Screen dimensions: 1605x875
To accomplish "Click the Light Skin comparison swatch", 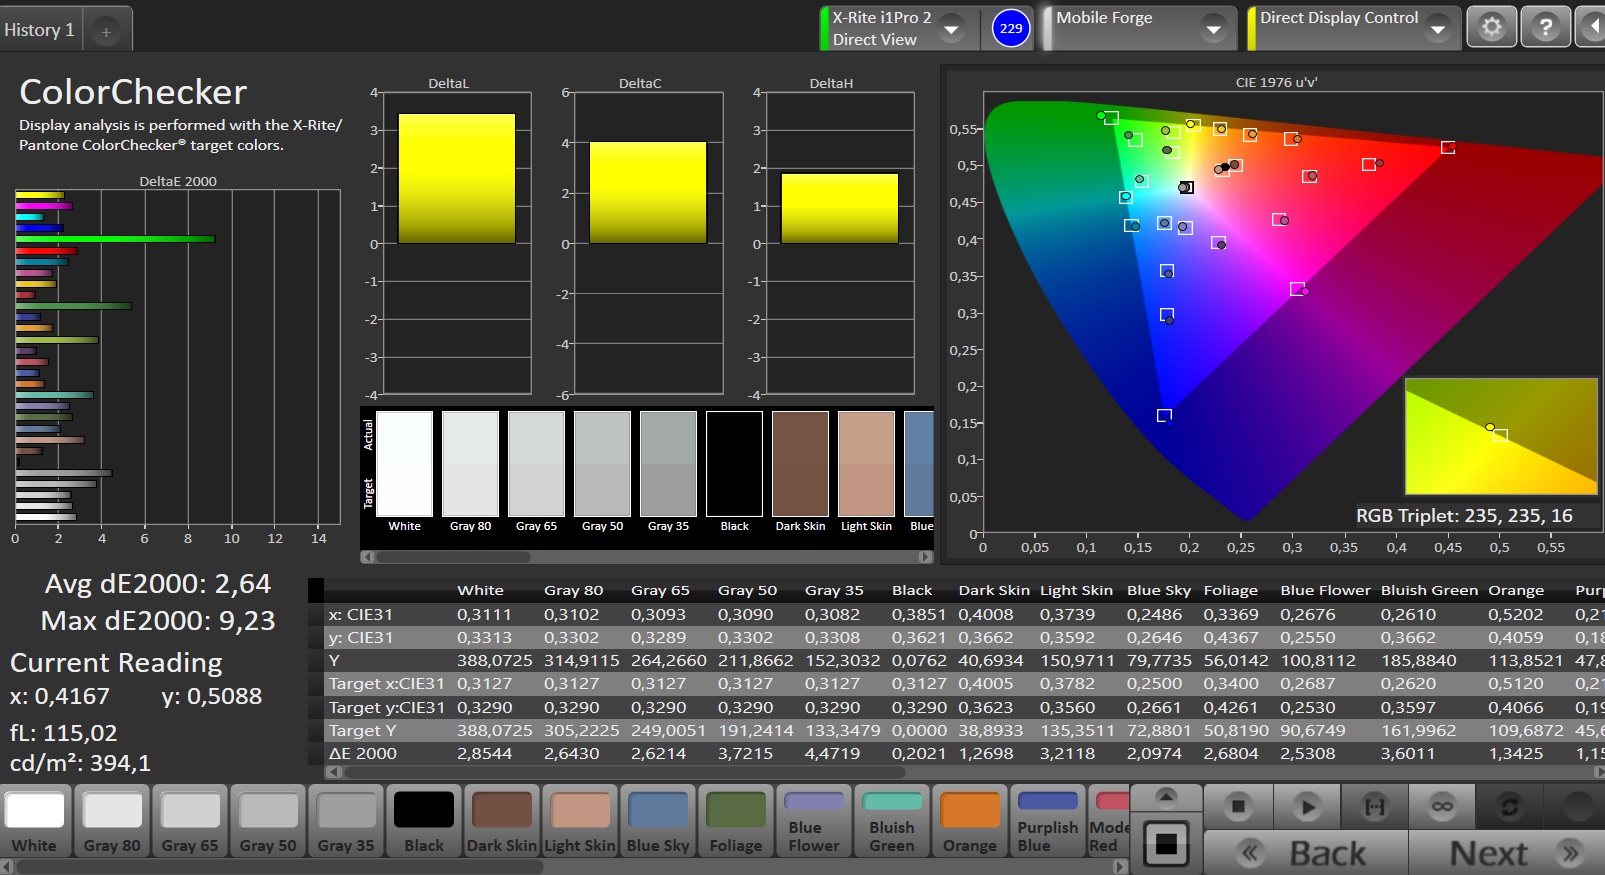I will 867,464.
